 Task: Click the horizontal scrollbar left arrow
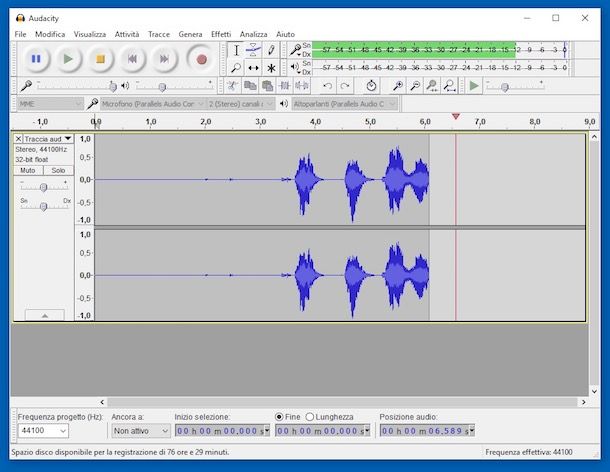(x=102, y=402)
